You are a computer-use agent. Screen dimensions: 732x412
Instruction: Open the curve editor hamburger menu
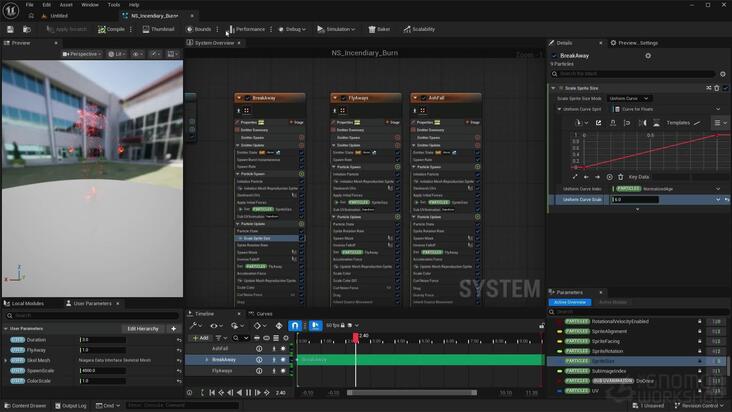click(x=718, y=123)
